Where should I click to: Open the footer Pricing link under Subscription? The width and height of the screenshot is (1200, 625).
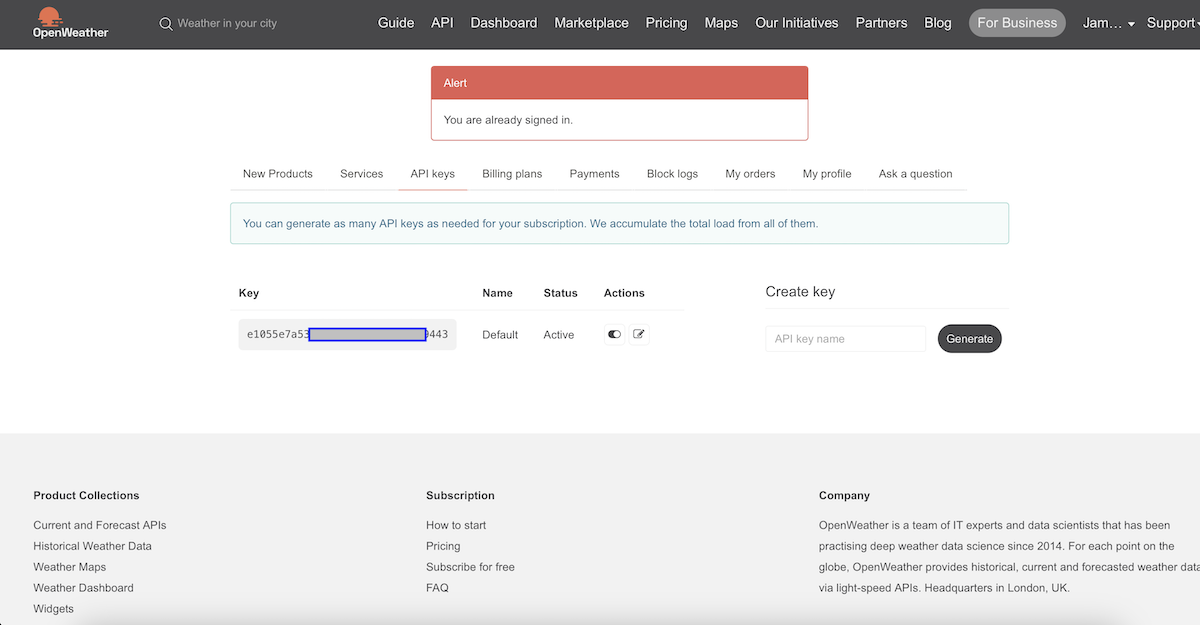[x=443, y=546]
